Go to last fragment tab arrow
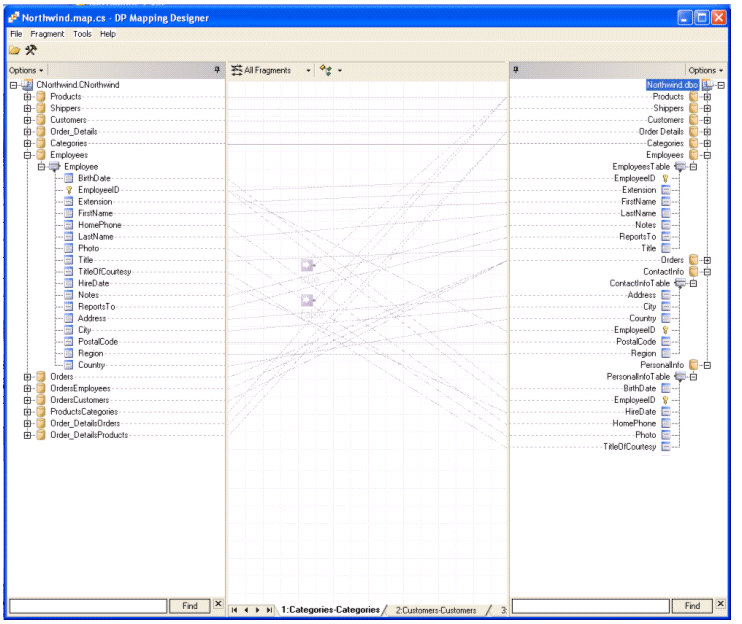Screen dimensions: 742x624 click(269, 610)
